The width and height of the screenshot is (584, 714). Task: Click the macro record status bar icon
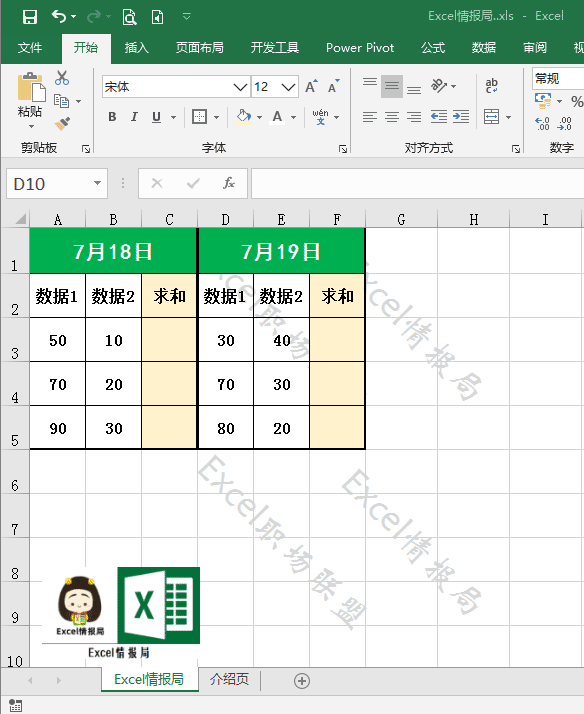[15, 705]
